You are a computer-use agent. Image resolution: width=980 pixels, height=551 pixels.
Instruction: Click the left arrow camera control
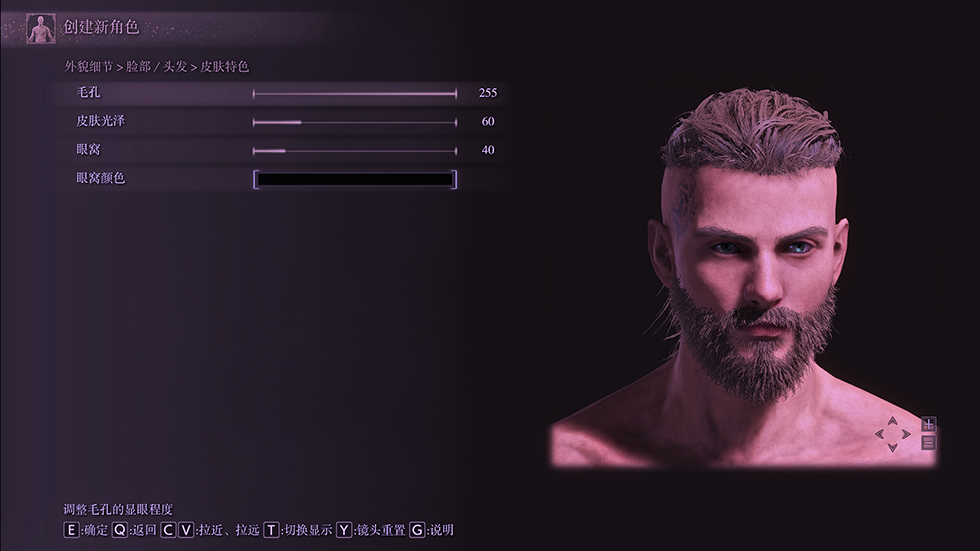(880, 434)
